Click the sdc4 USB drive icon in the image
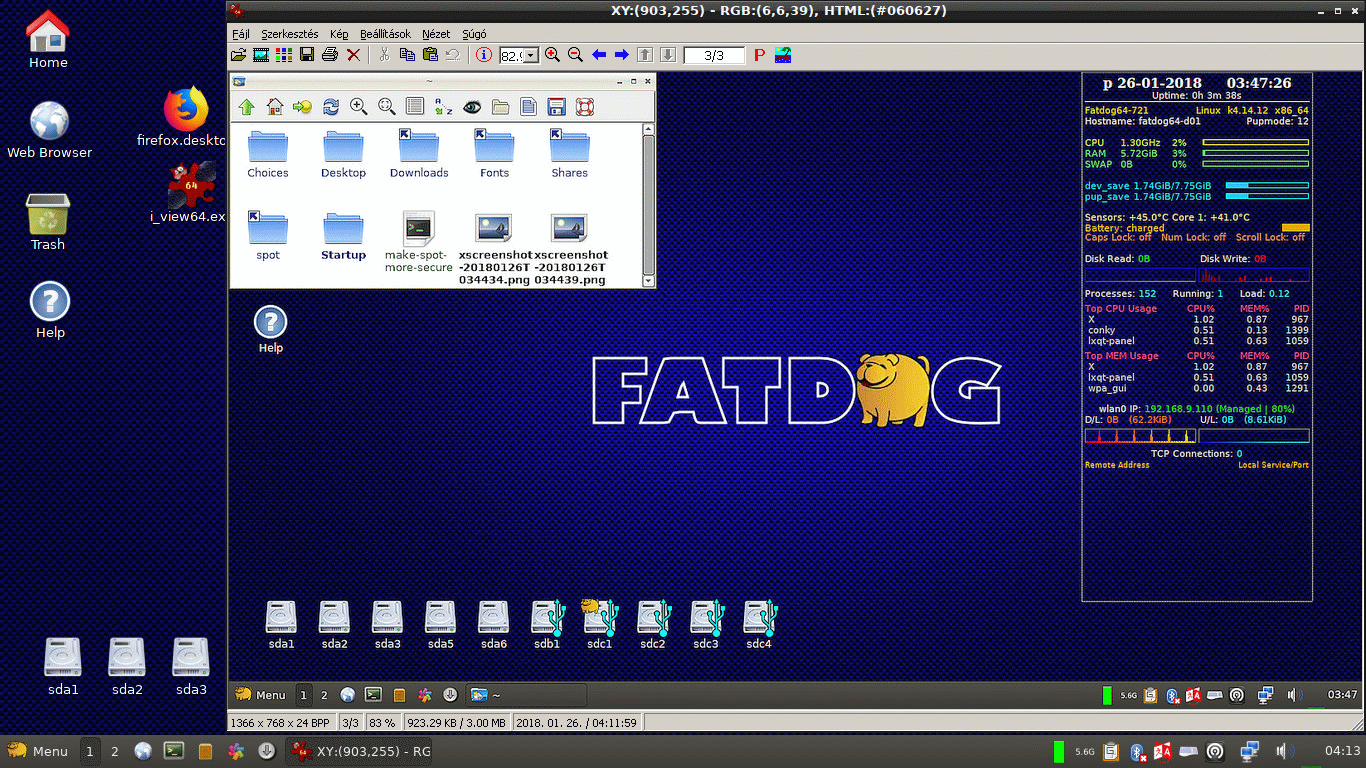This screenshot has height=768, width=1366. tap(760, 625)
